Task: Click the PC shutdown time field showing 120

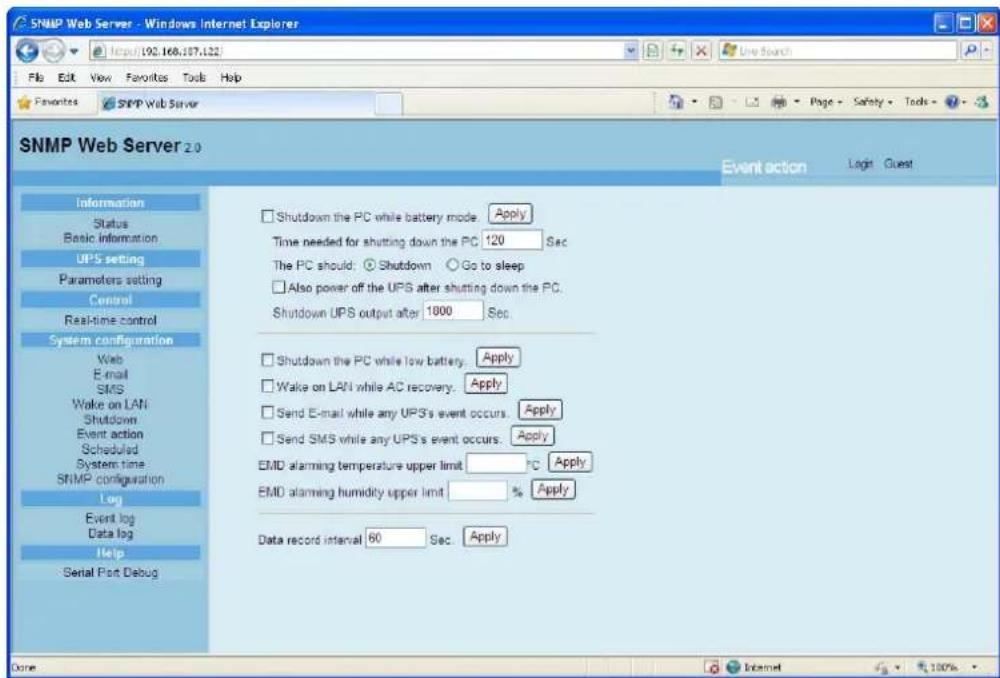Action: pyautogui.click(x=512, y=240)
